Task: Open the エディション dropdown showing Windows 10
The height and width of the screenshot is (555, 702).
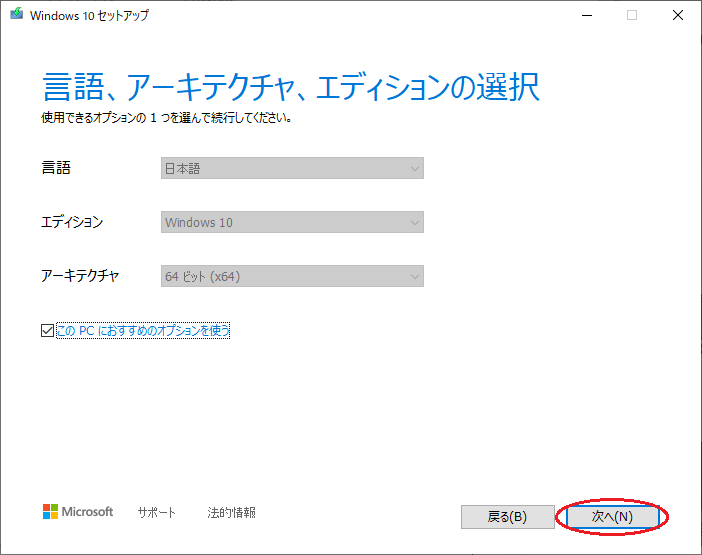Action: [292, 222]
